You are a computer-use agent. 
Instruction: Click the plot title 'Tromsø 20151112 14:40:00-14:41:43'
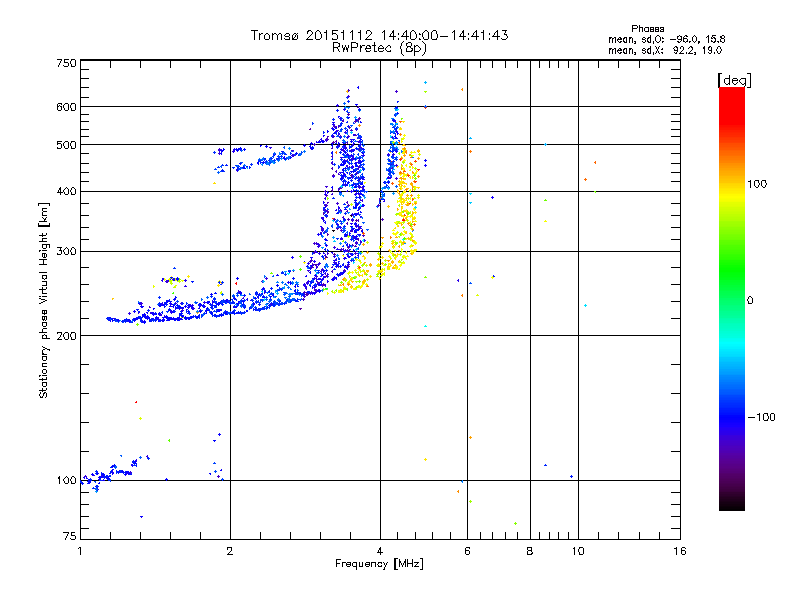379,35
